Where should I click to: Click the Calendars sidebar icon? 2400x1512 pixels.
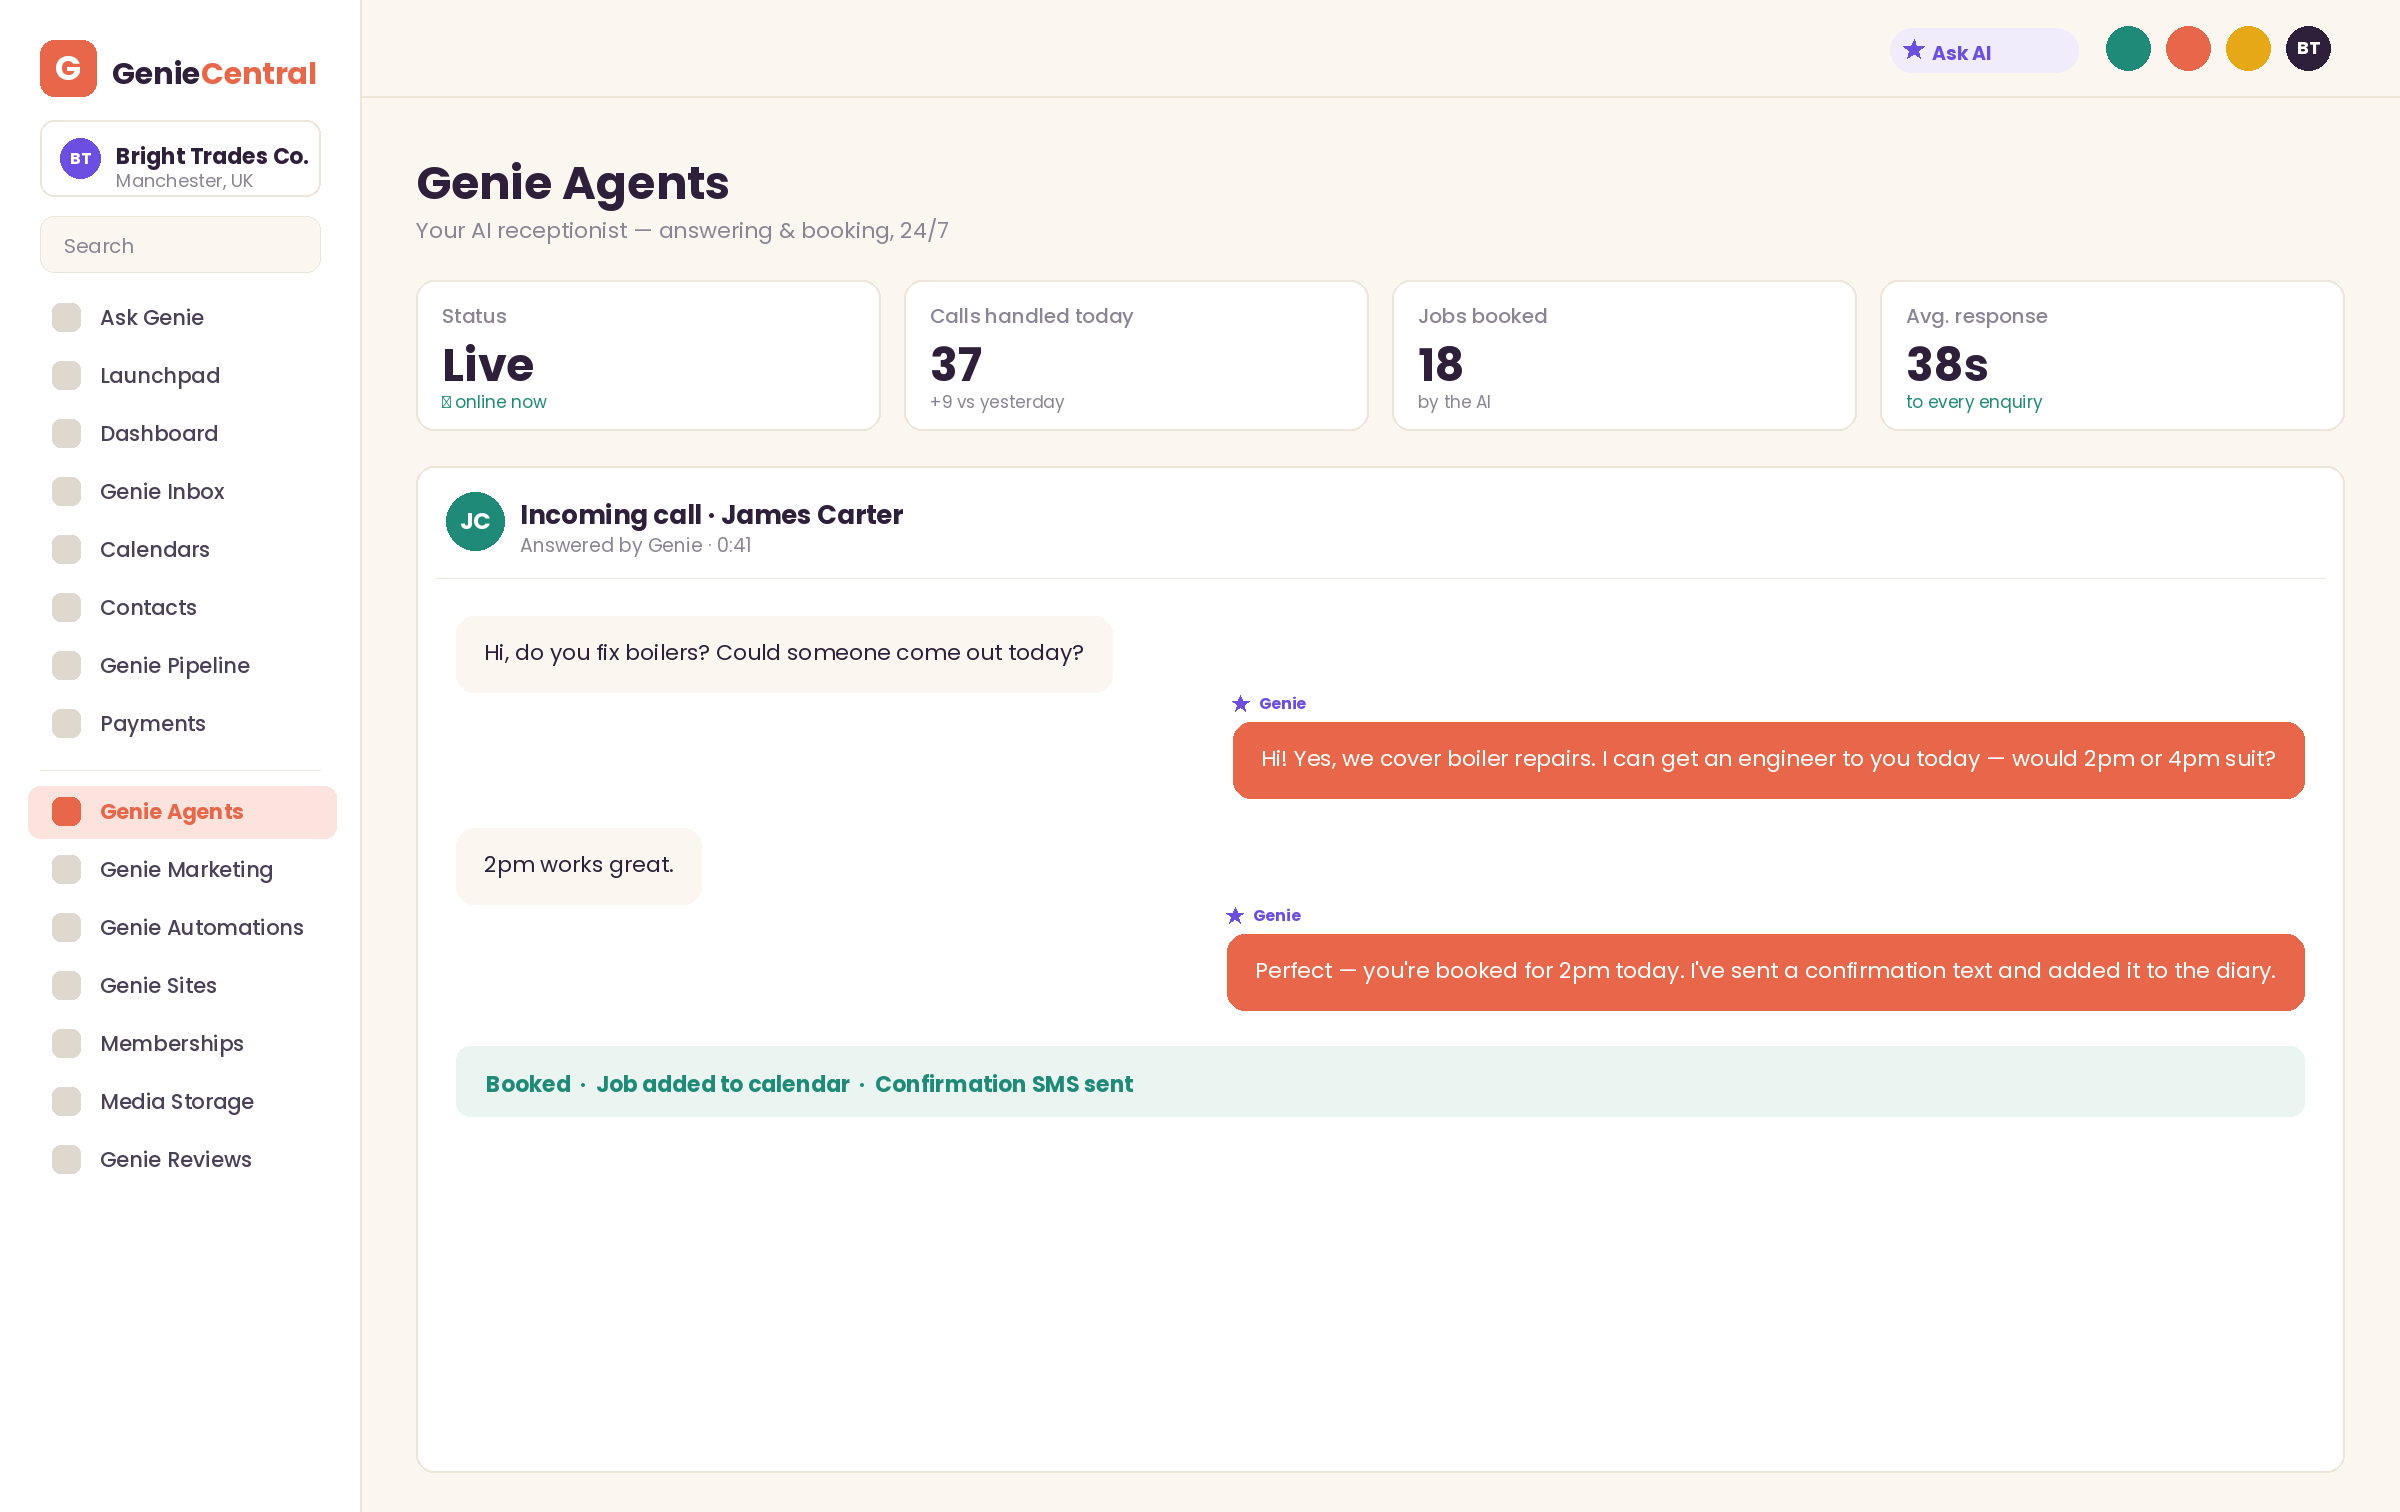(x=66, y=549)
